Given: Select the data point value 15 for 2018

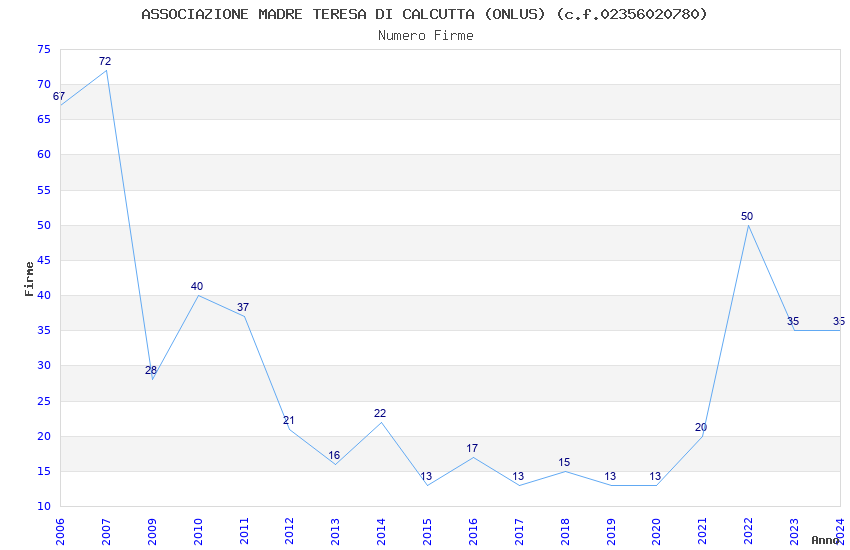Looking at the screenshot, I should point(564,462).
